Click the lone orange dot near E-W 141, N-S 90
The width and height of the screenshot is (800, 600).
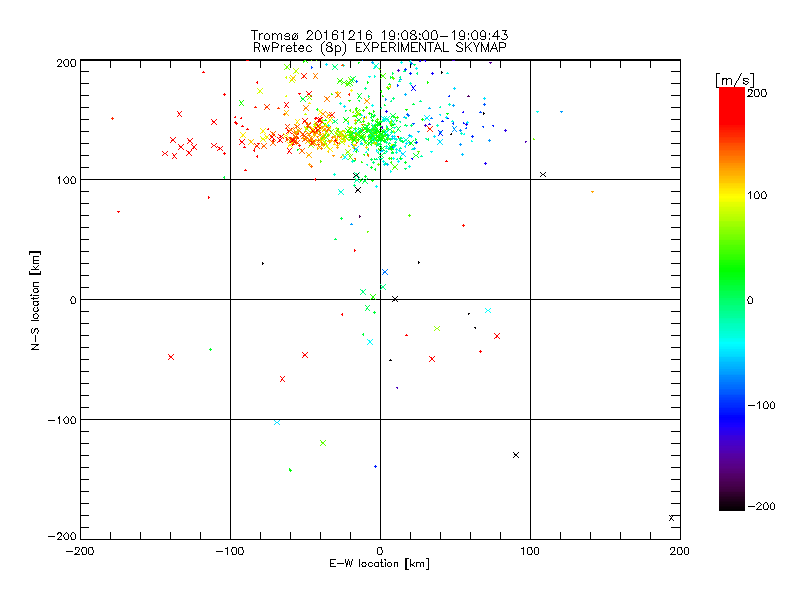pos(592,192)
